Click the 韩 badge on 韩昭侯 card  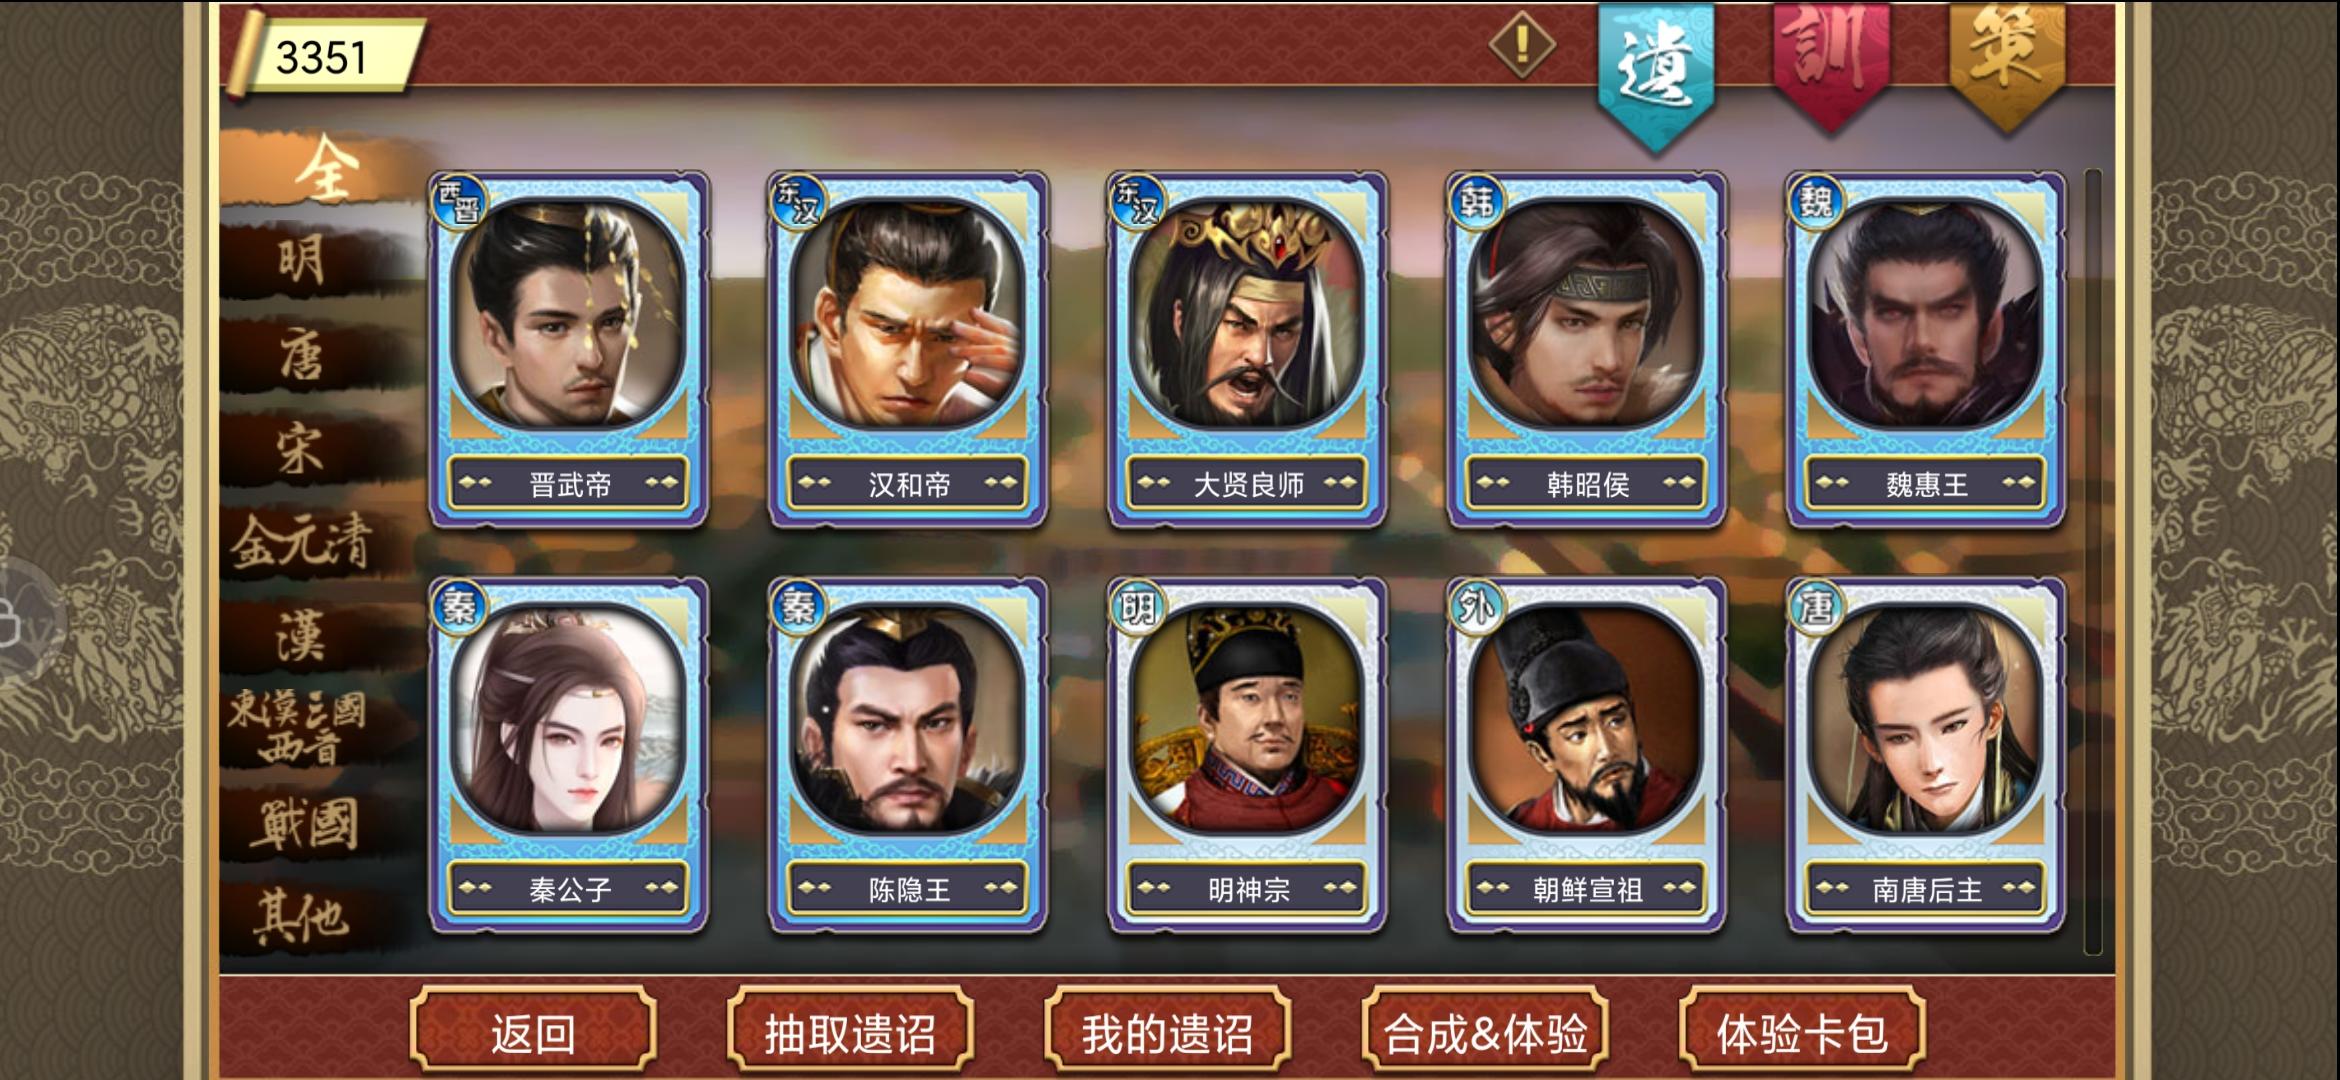tap(1476, 202)
